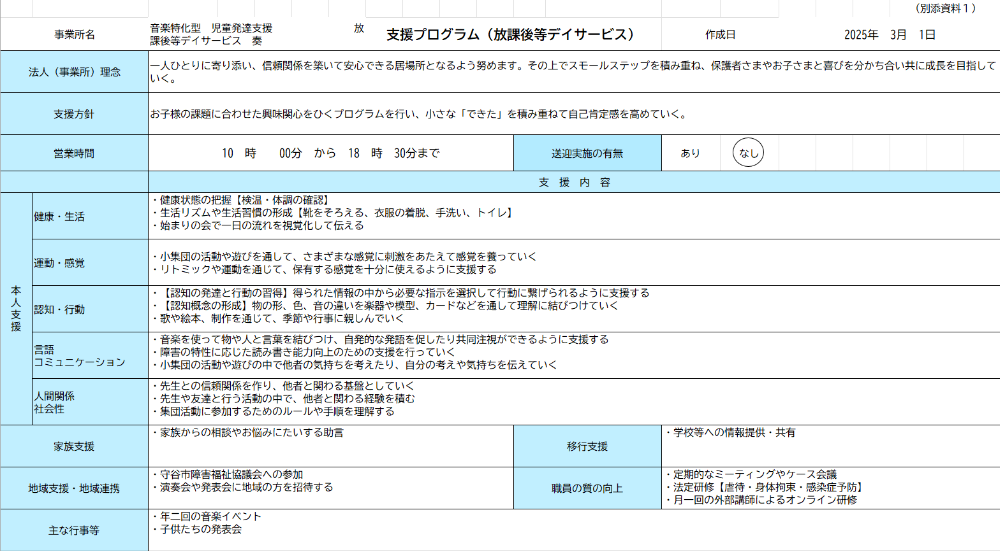Click the 事業所名 label cell
The image size is (1000, 551).
[x=75, y=35]
